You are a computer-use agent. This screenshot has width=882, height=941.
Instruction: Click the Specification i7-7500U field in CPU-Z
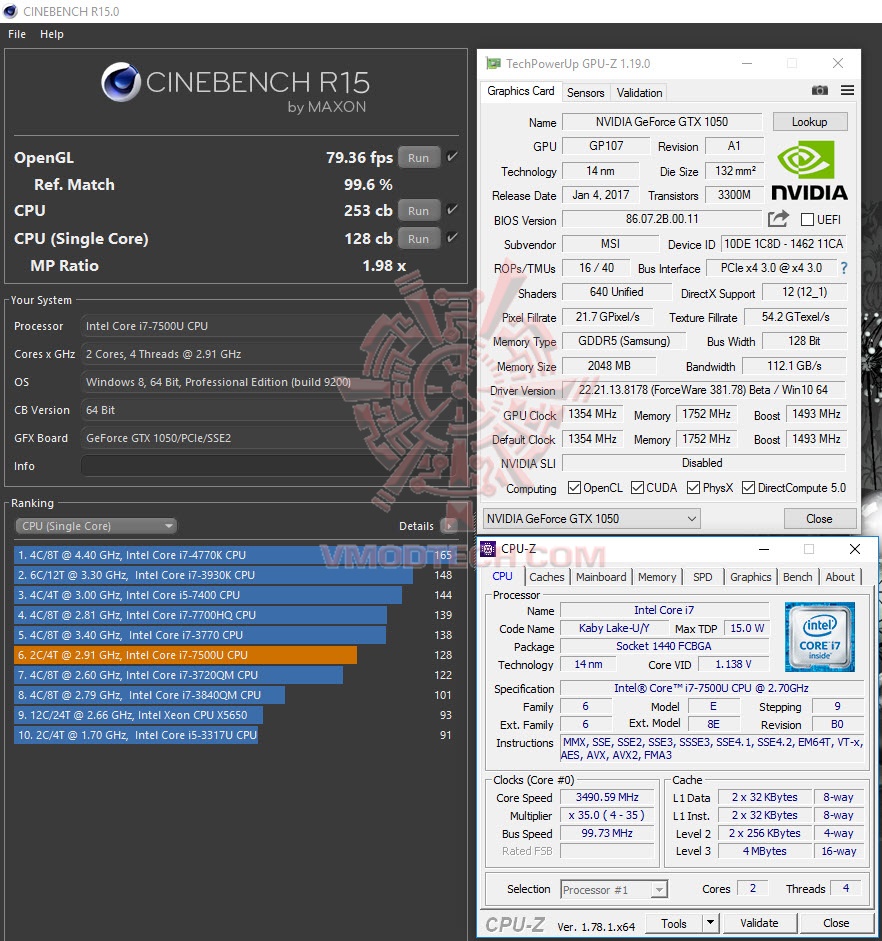coord(712,688)
